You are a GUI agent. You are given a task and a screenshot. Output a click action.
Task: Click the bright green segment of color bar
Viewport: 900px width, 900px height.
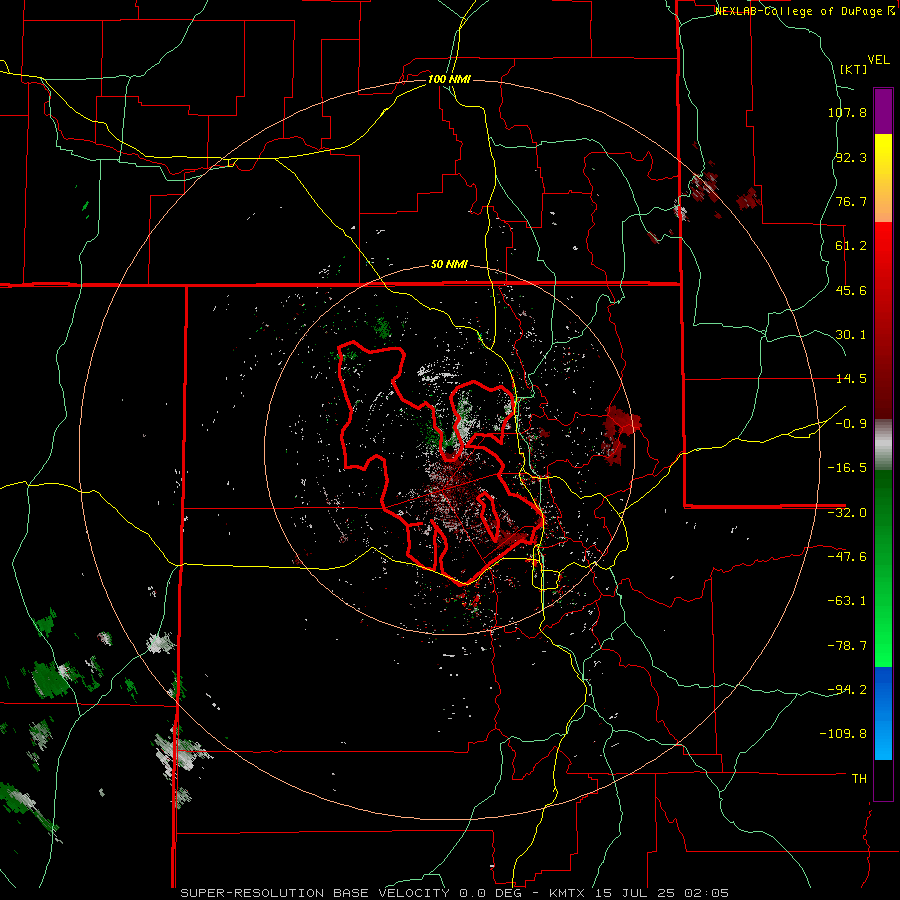tap(883, 568)
